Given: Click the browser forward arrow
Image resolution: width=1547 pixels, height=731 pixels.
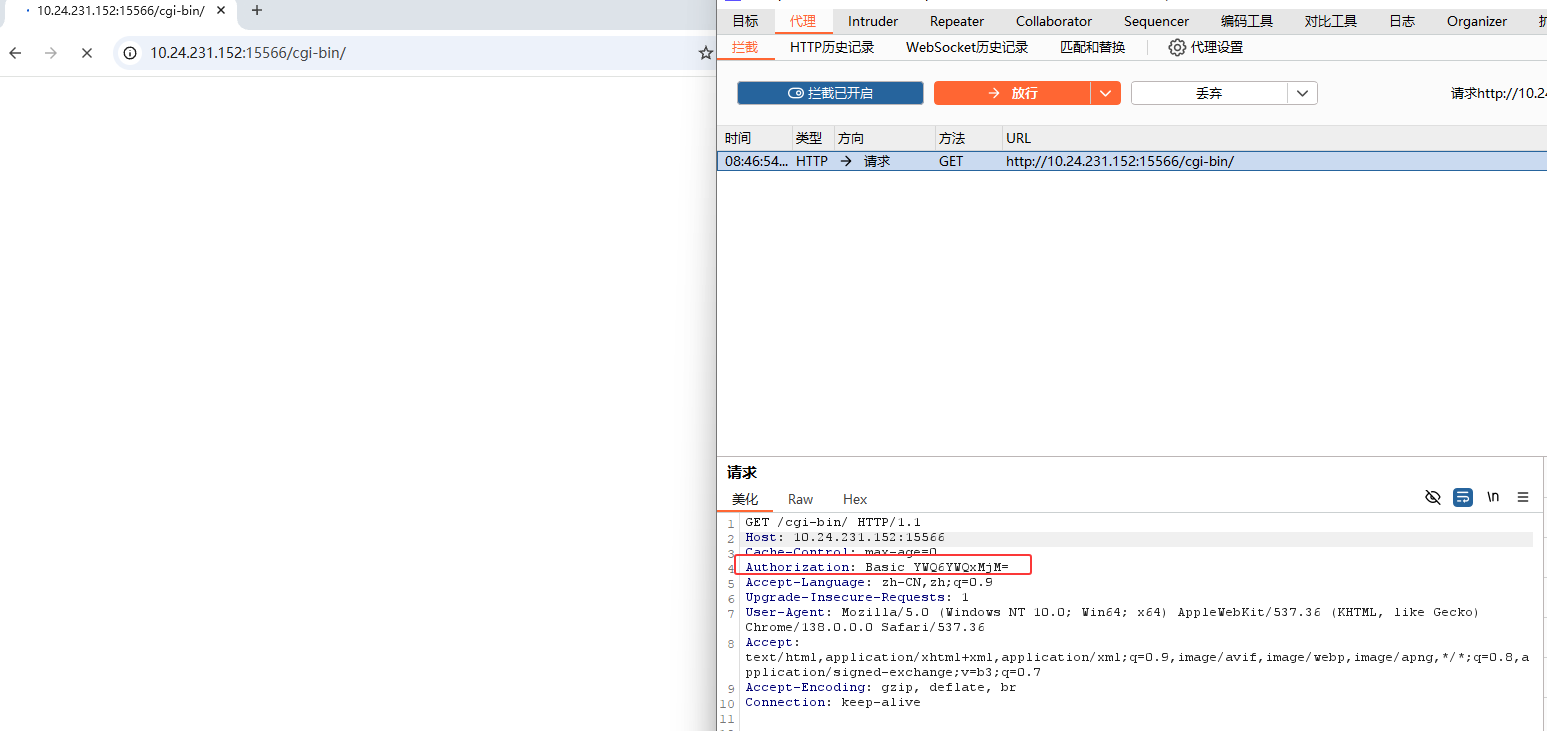Looking at the screenshot, I should point(51,52).
